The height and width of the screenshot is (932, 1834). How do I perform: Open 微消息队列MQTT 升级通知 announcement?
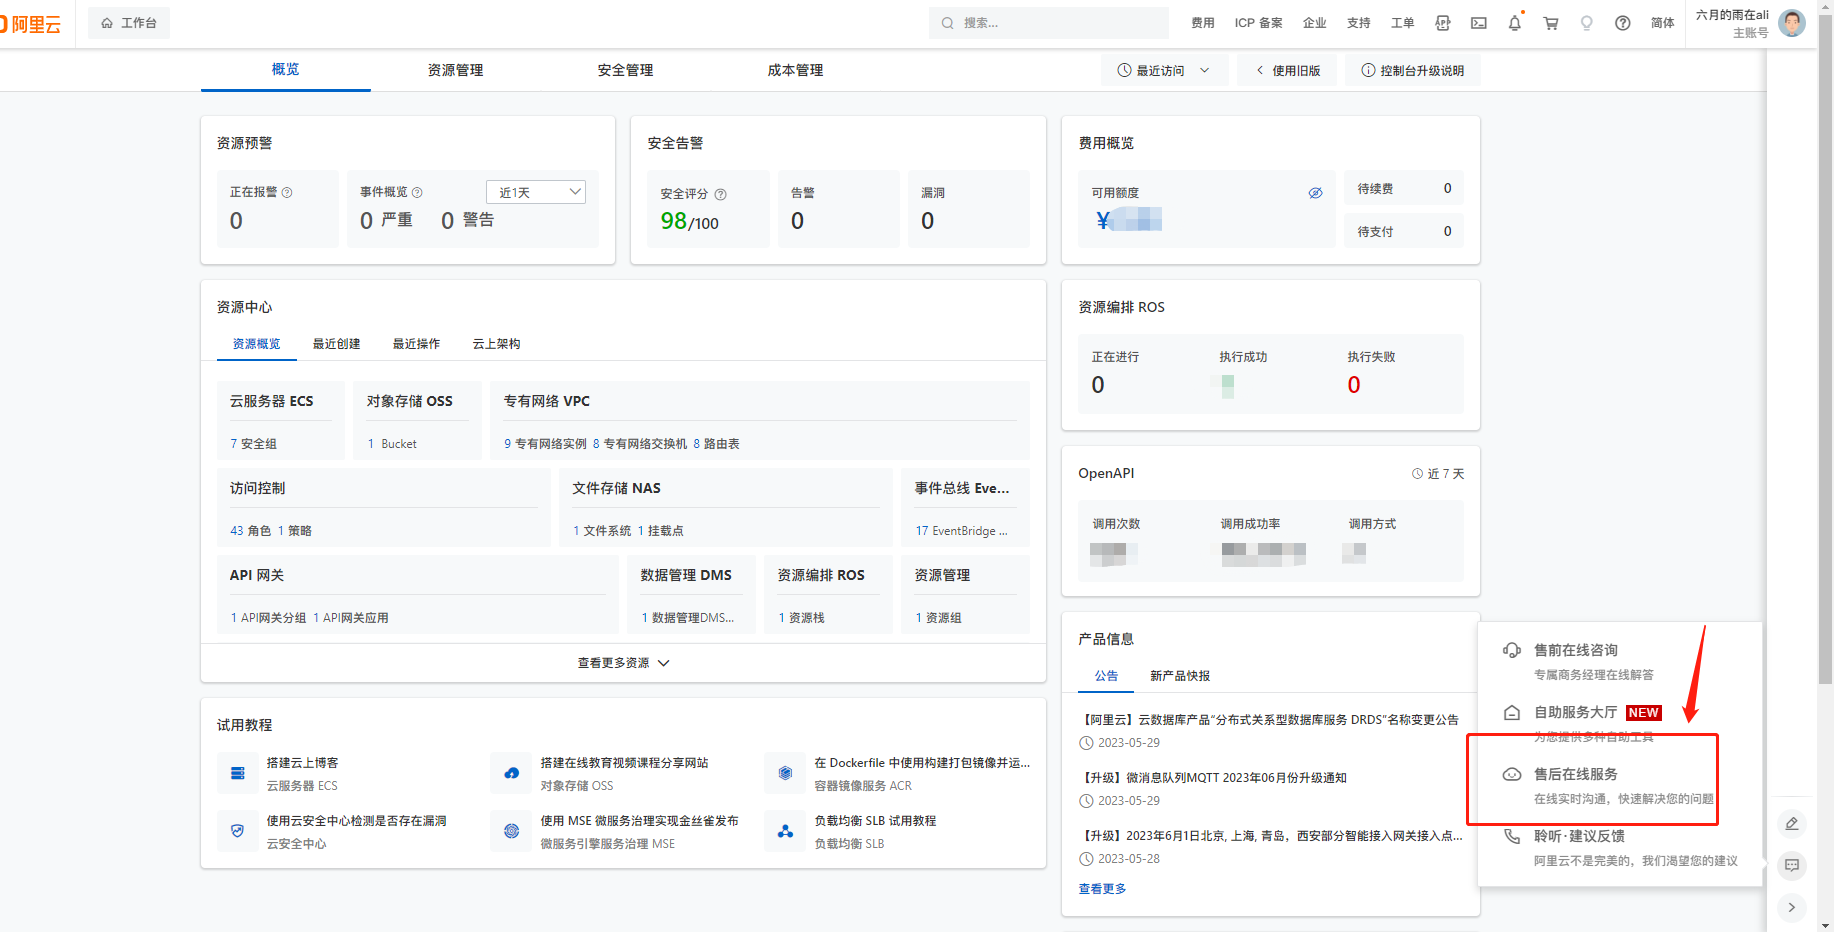[x=1213, y=778]
